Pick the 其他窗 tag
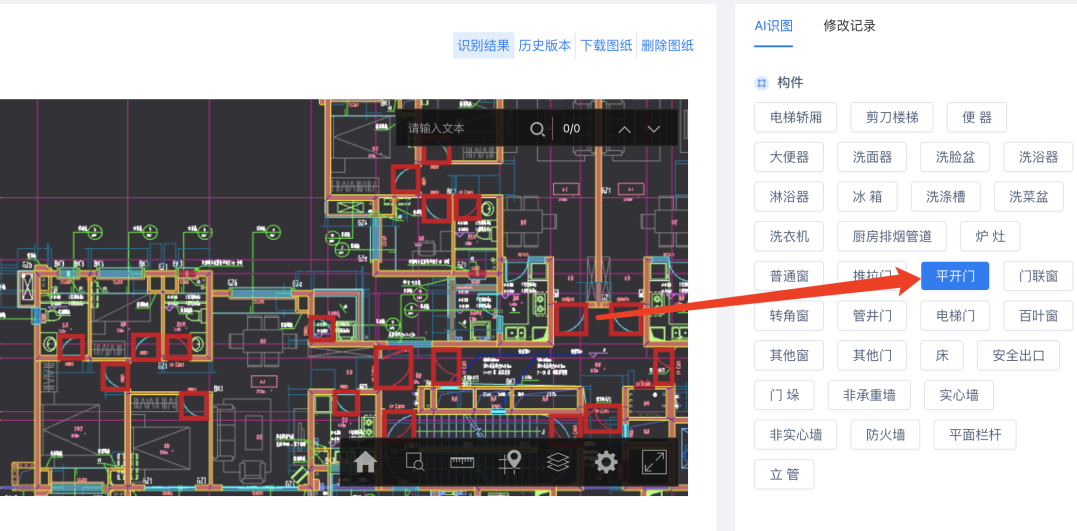Viewport: 1077px width, 531px height. click(789, 355)
